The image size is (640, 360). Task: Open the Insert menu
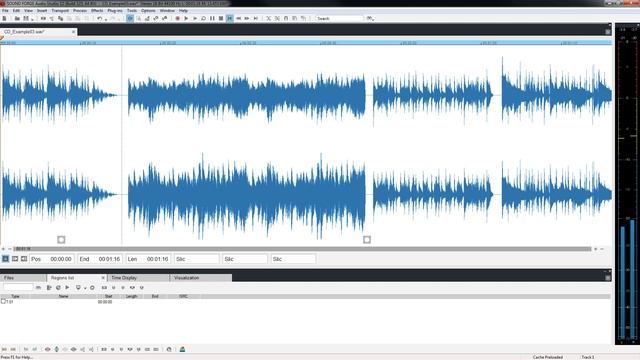pos(42,11)
